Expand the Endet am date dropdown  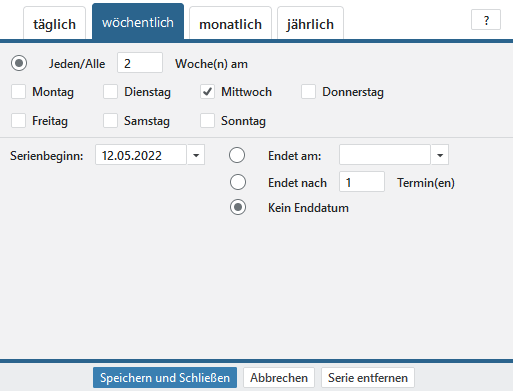pyautogui.click(x=440, y=155)
